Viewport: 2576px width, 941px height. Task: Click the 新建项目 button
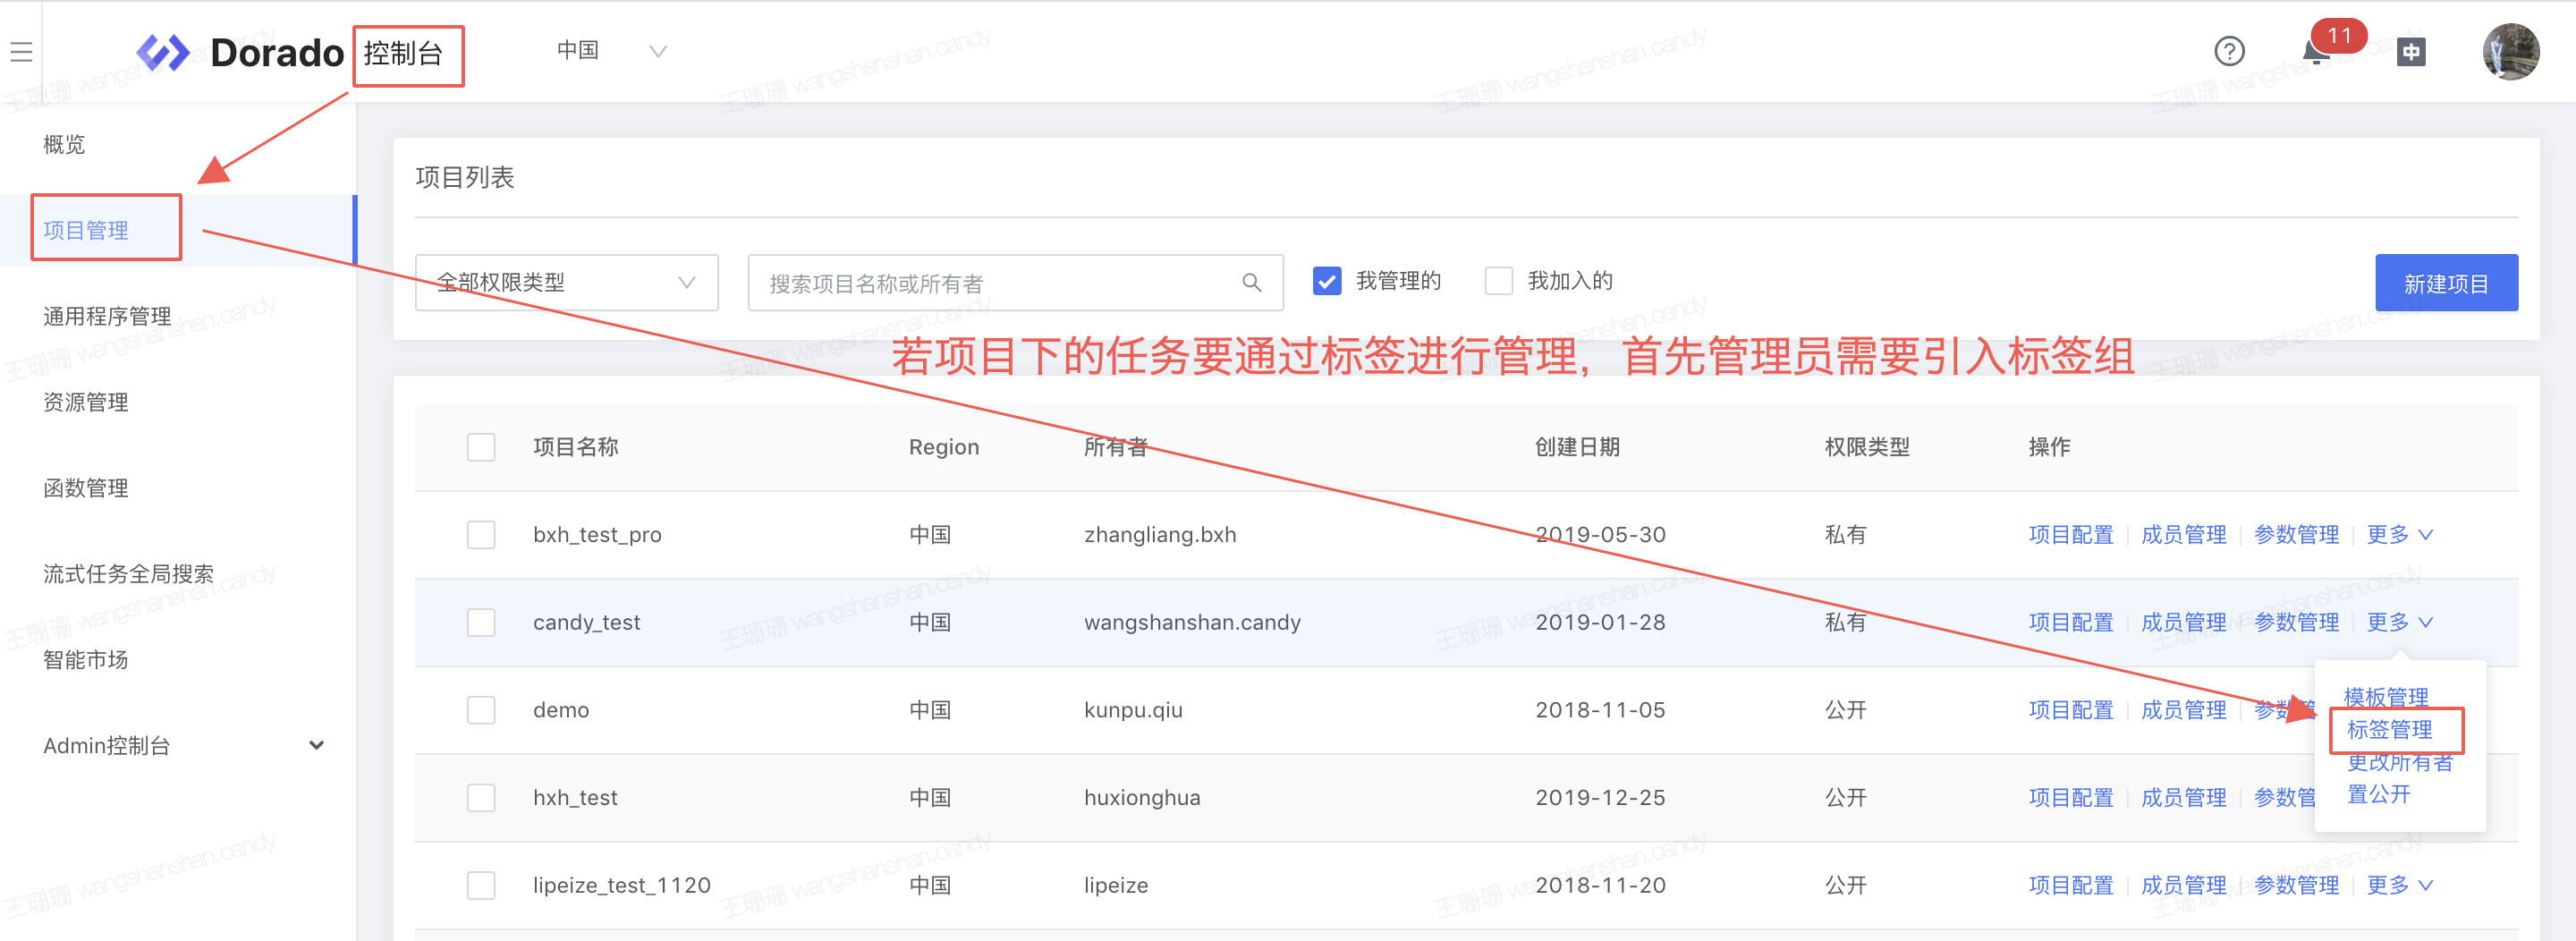pyautogui.click(x=2445, y=283)
